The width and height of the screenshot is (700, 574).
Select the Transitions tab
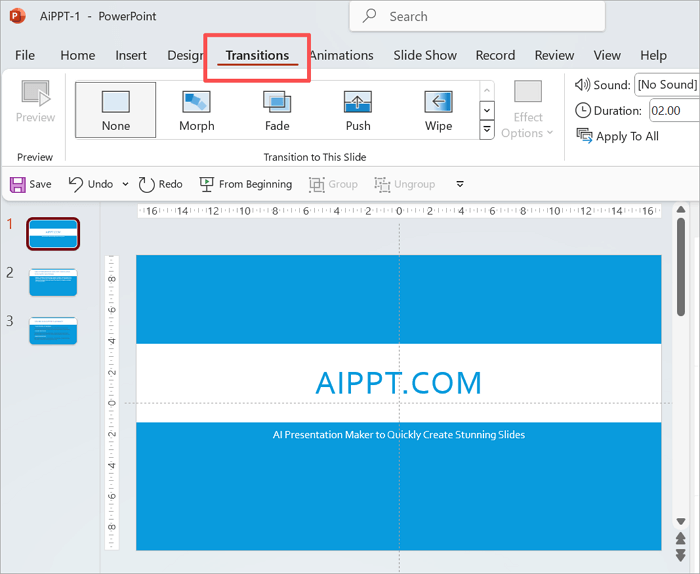[257, 55]
